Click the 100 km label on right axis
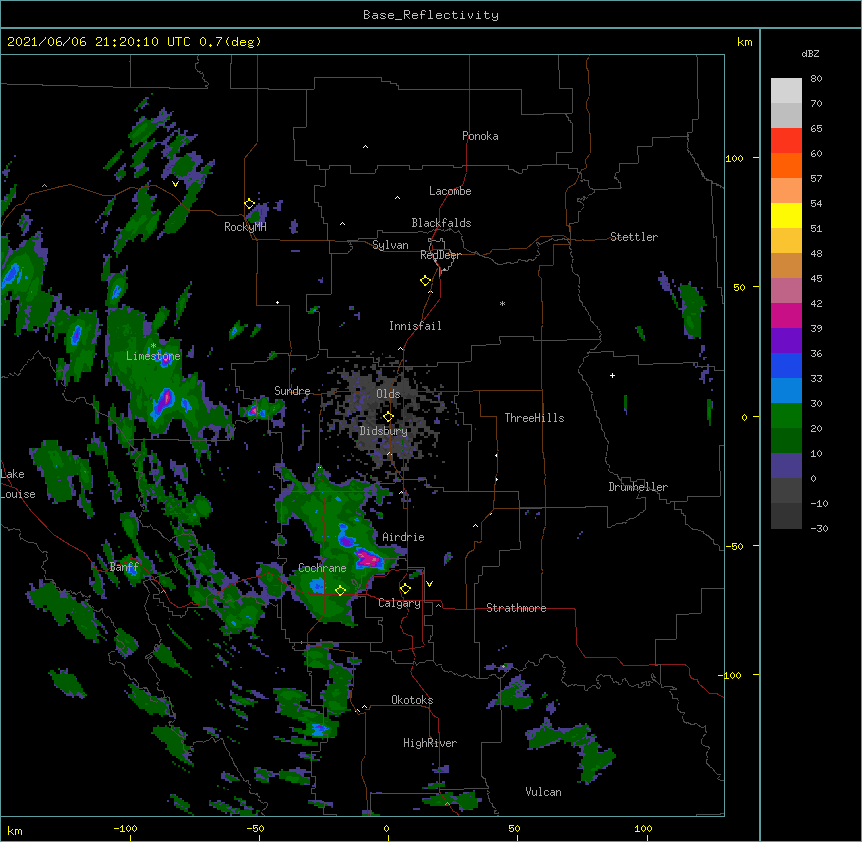Image resolution: width=862 pixels, height=842 pixels. (x=734, y=158)
